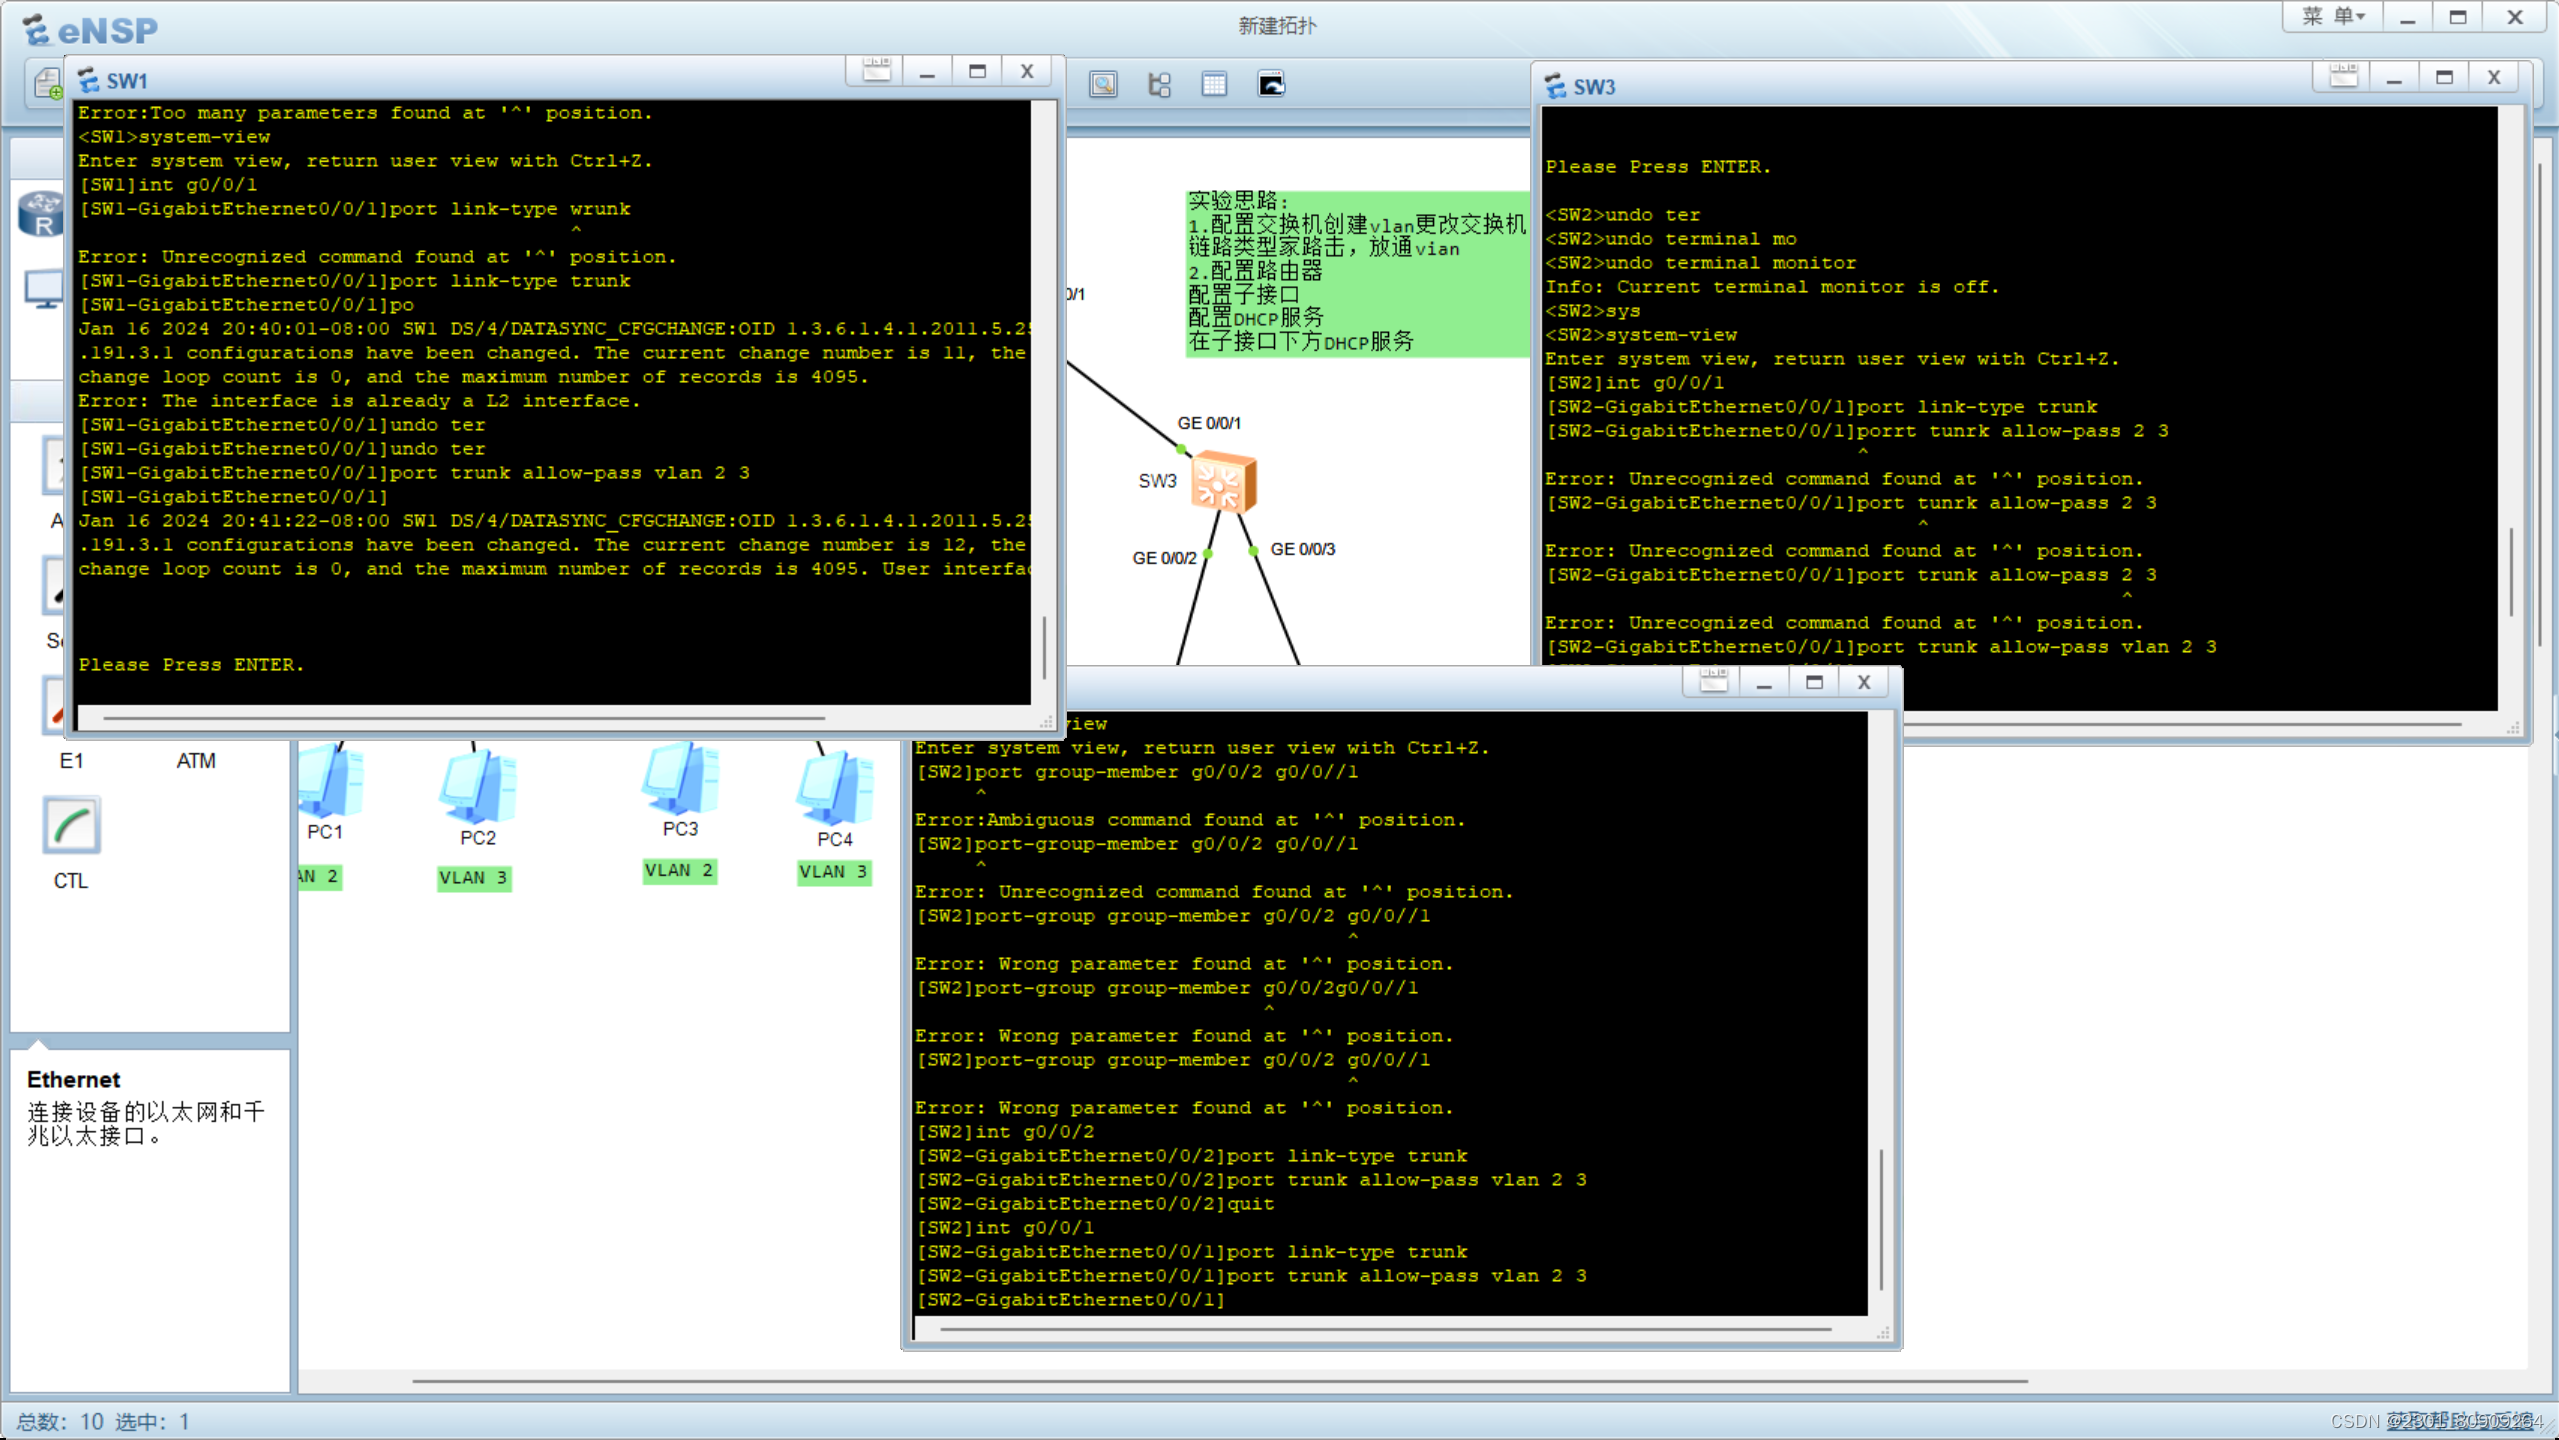
Task: Select the CTL serial cable icon
Action: coord(70,826)
